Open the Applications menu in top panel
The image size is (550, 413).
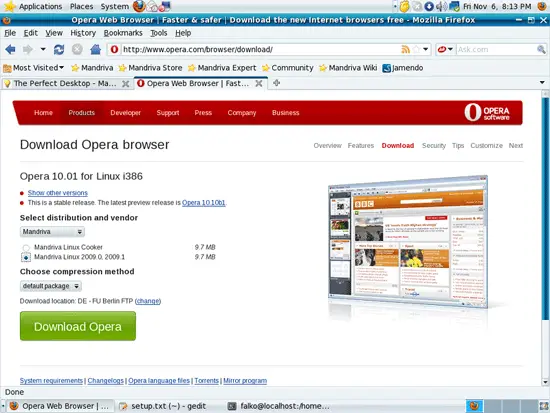click(x=40, y=6)
